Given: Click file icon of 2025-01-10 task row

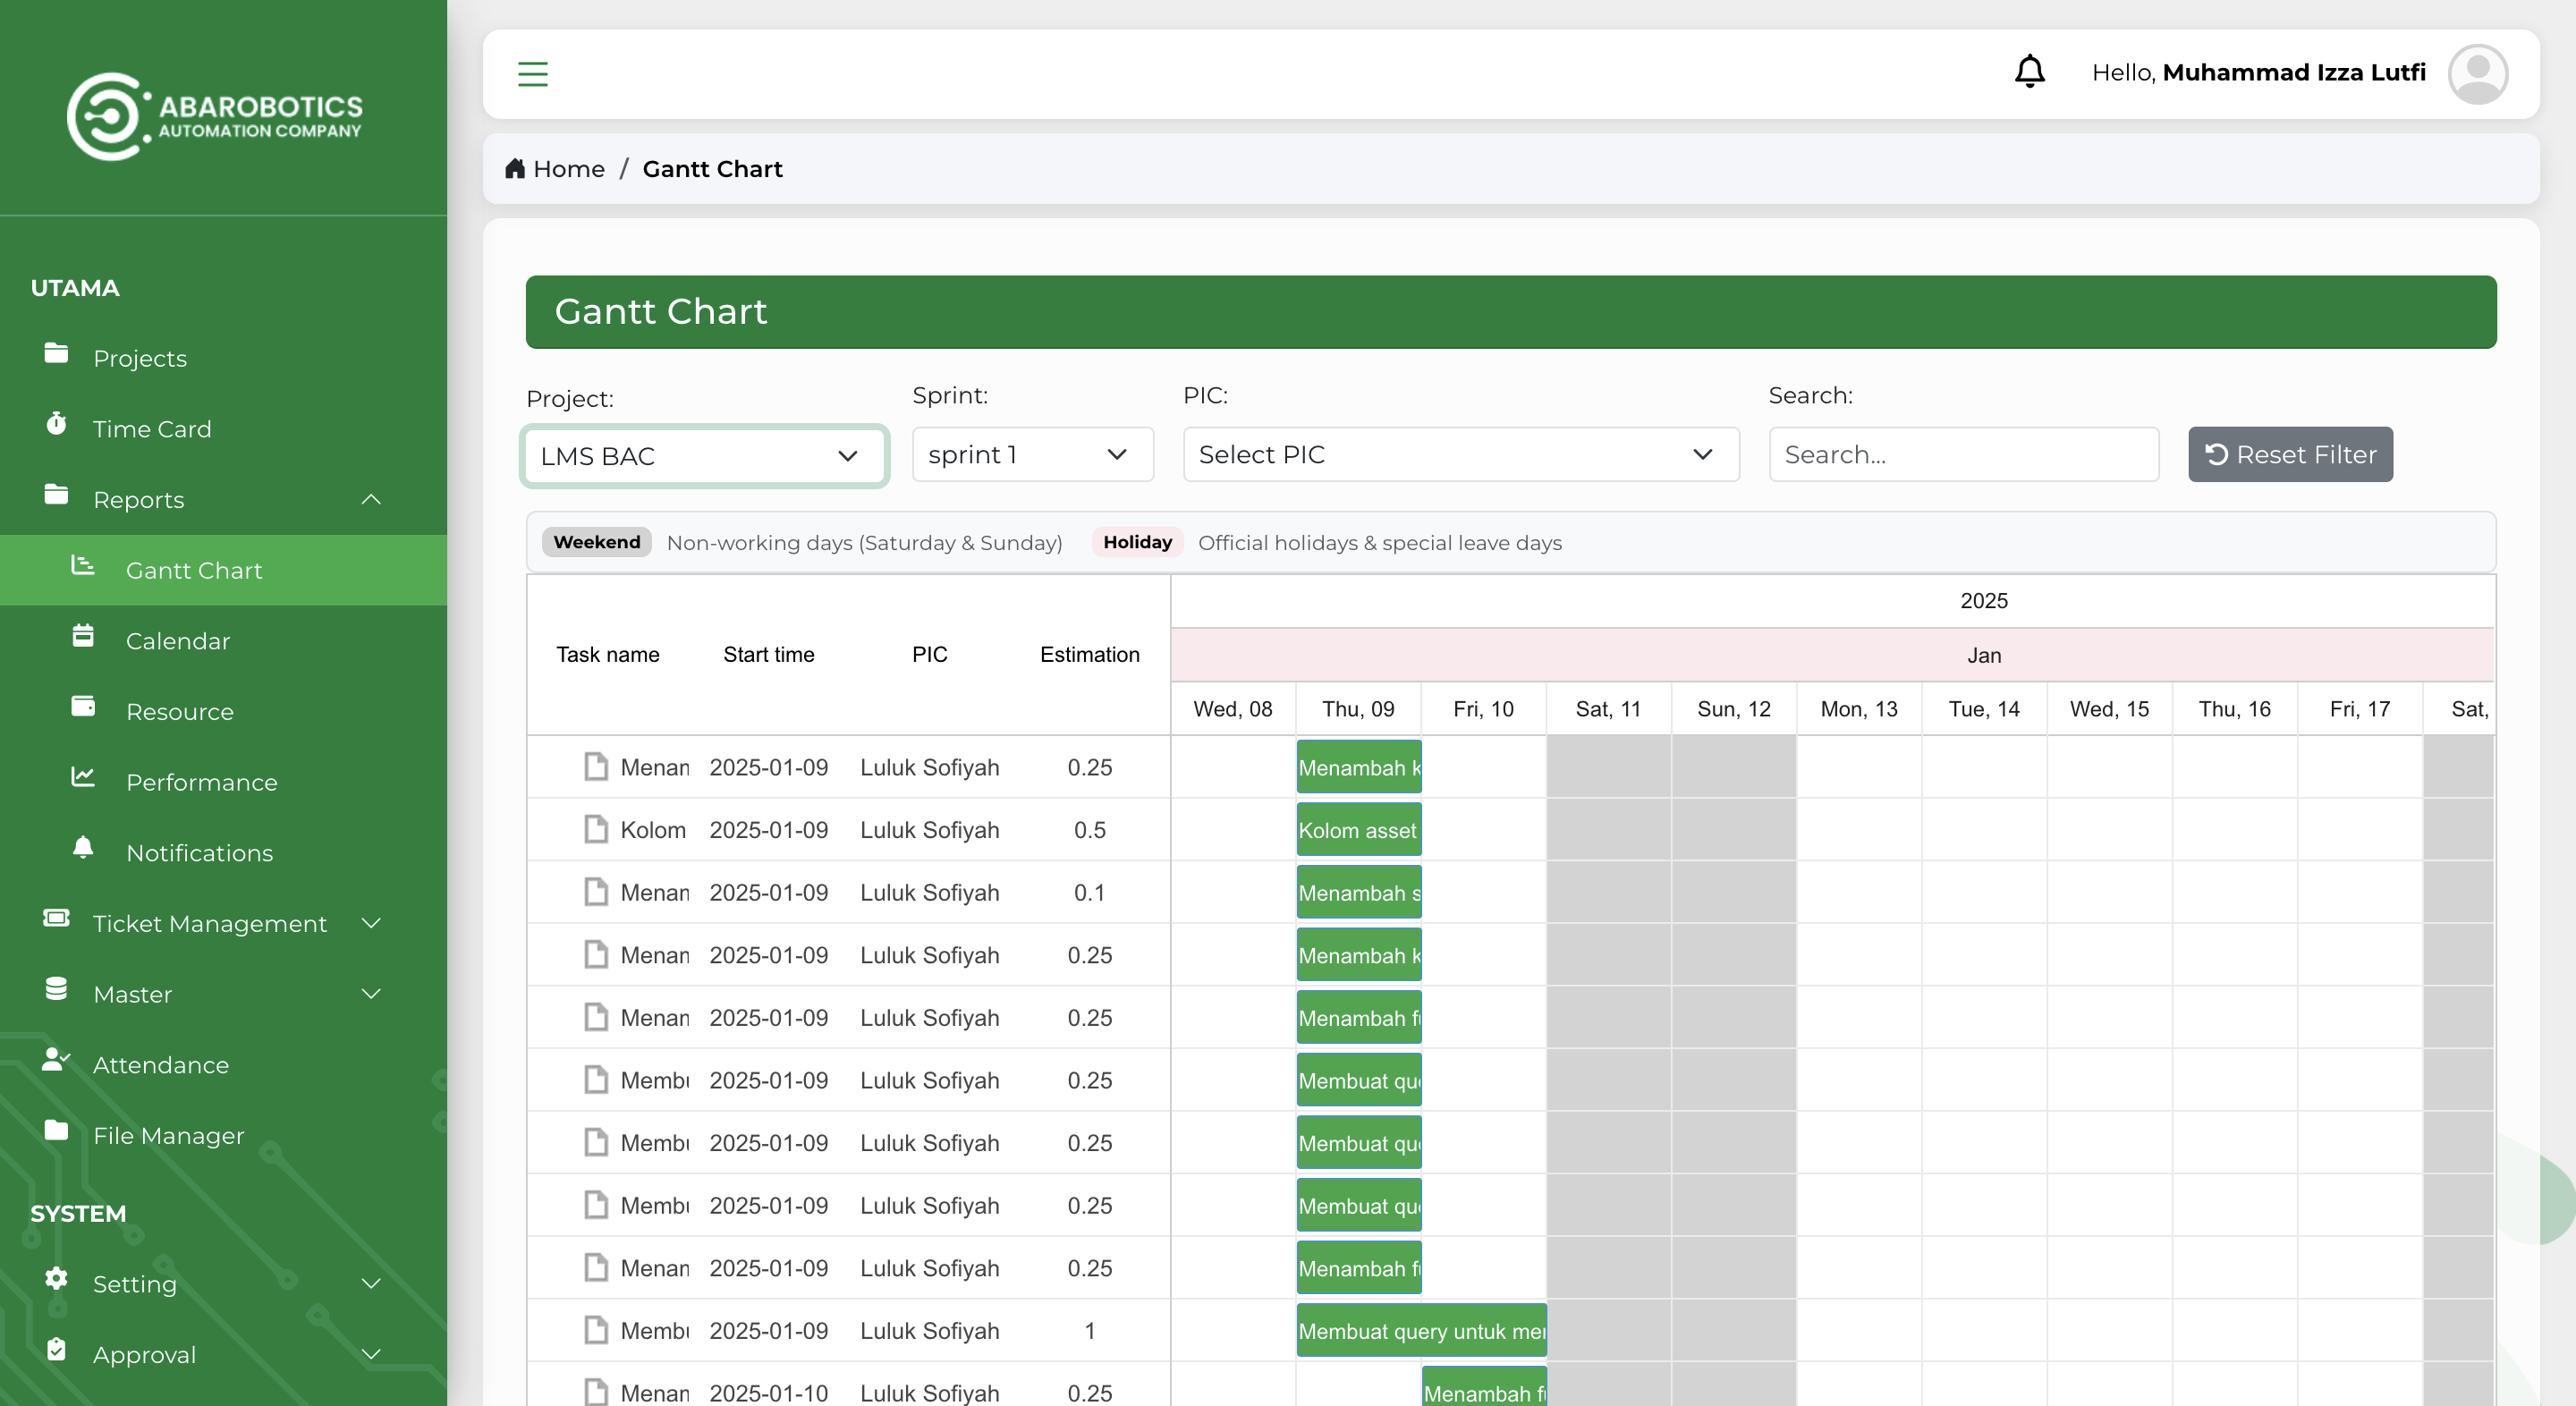Looking at the screenshot, I should [x=596, y=1392].
